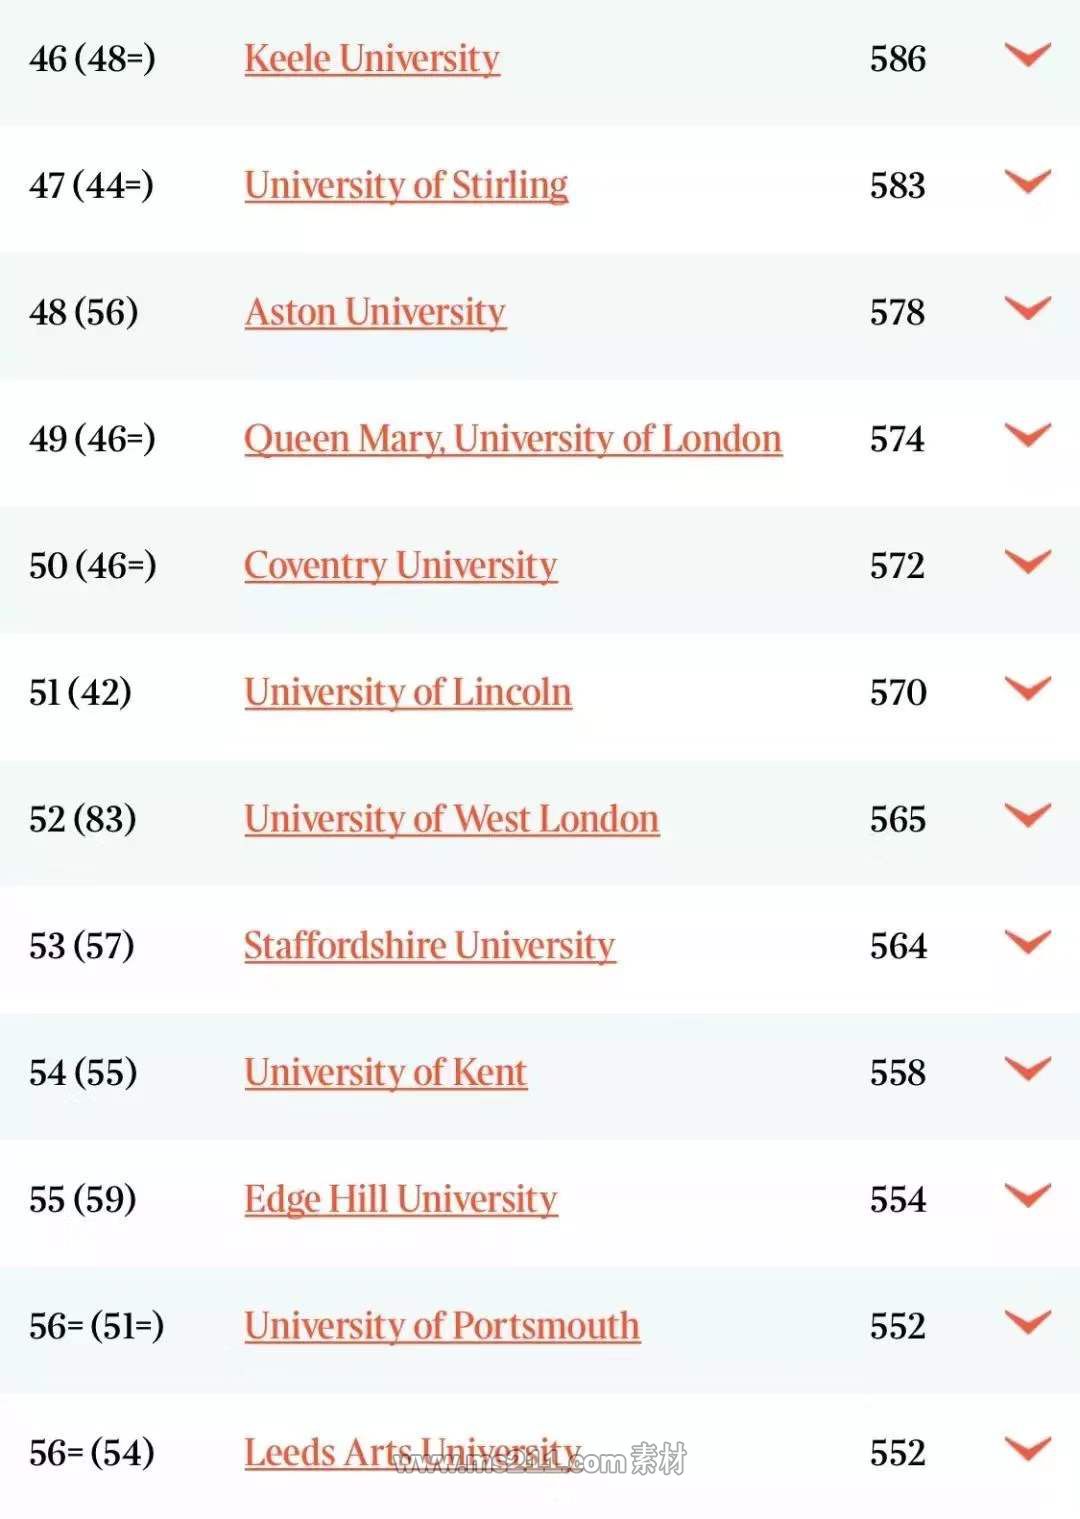
Task: Expand University of West London chevron
Action: 1027,815
